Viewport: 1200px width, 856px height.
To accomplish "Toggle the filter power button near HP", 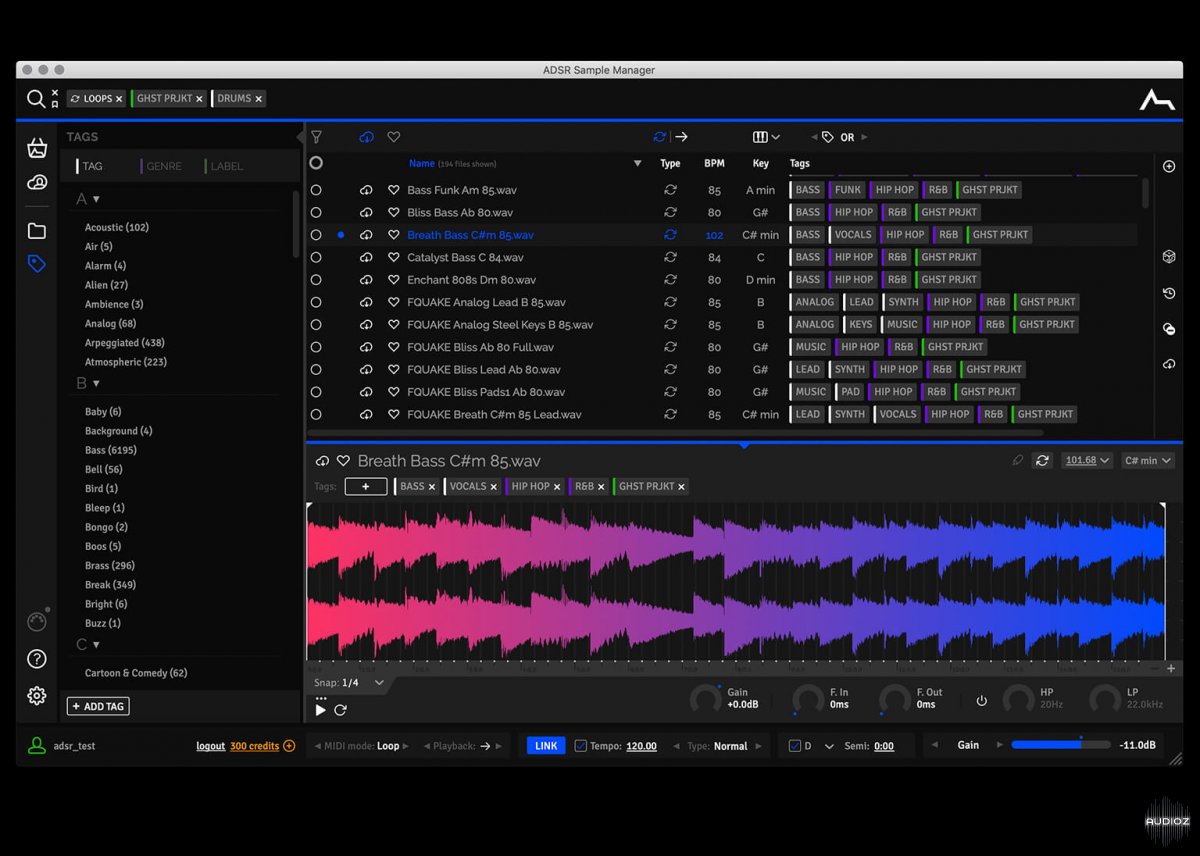I will pos(981,700).
